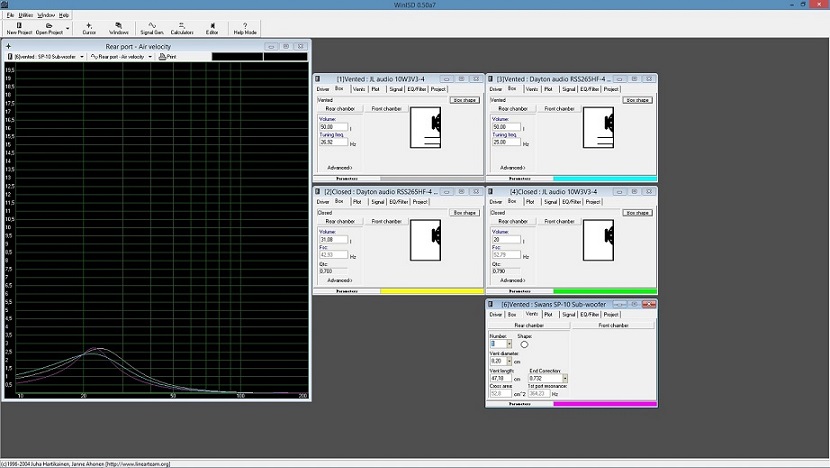Screen dimensions: 830x468
Task: Click the box diagram in [4]Closed JL audio
Action: point(599,240)
